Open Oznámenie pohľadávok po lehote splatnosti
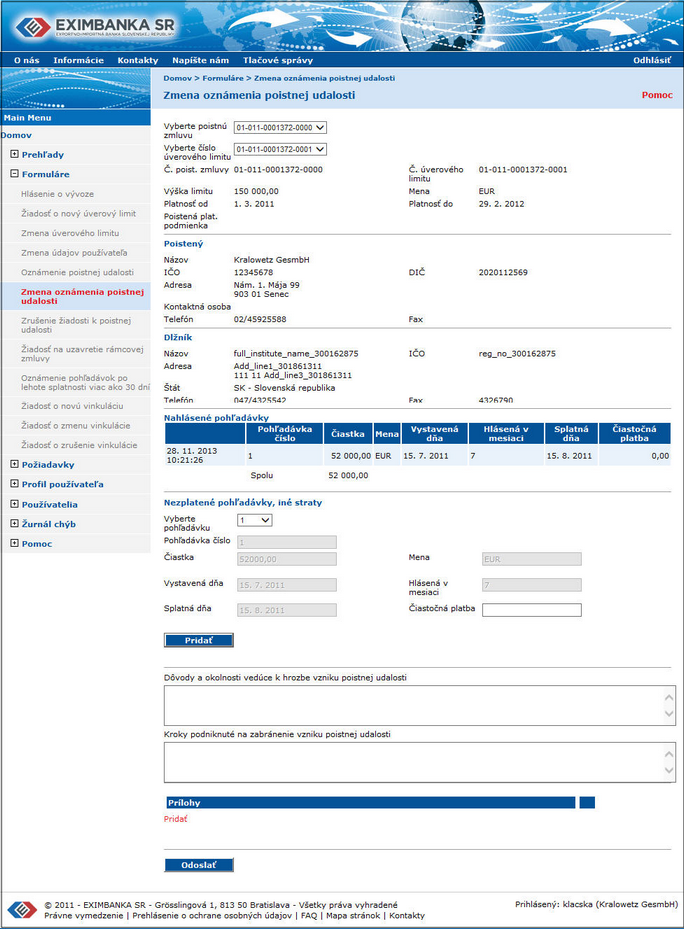684x929 pixels. point(85,382)
